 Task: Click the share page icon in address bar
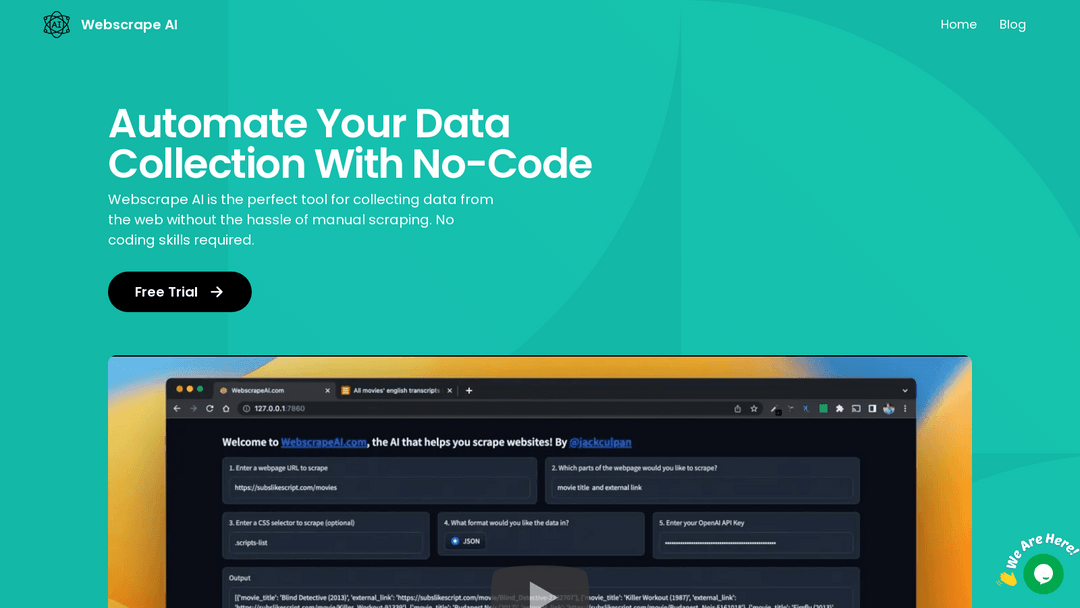pyautogui.click(x=738, y=409)
